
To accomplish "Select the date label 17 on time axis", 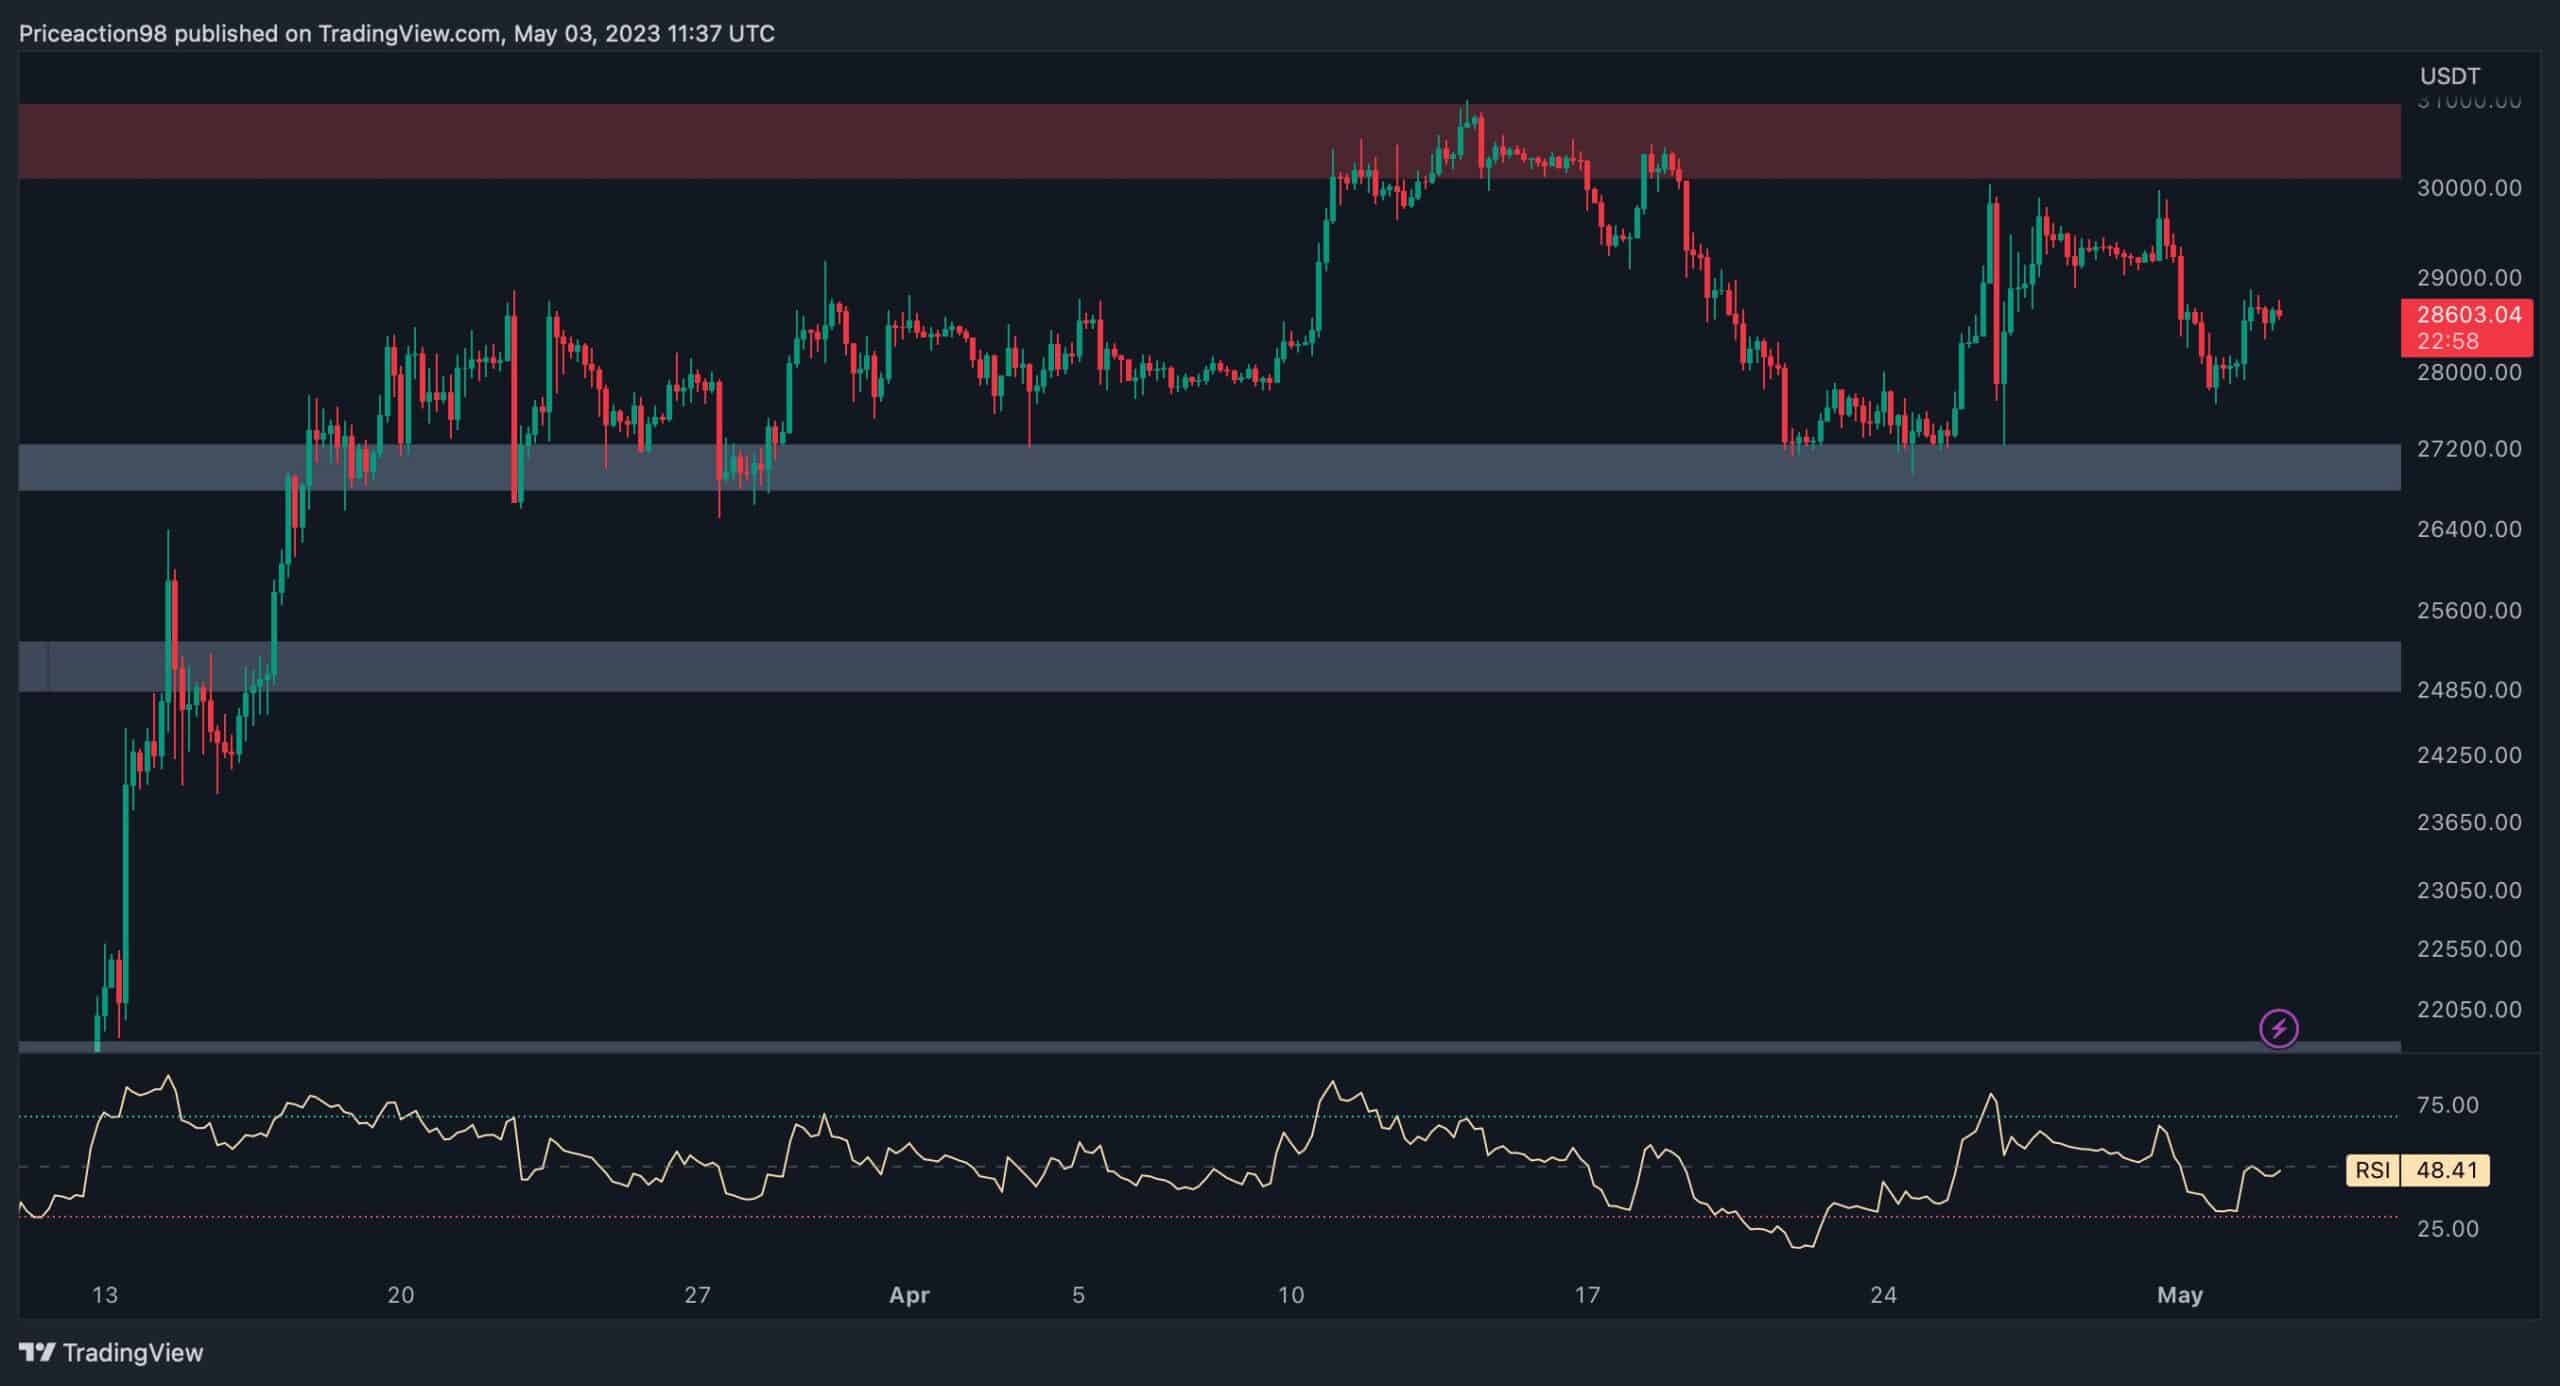I will (1587, 1295).
